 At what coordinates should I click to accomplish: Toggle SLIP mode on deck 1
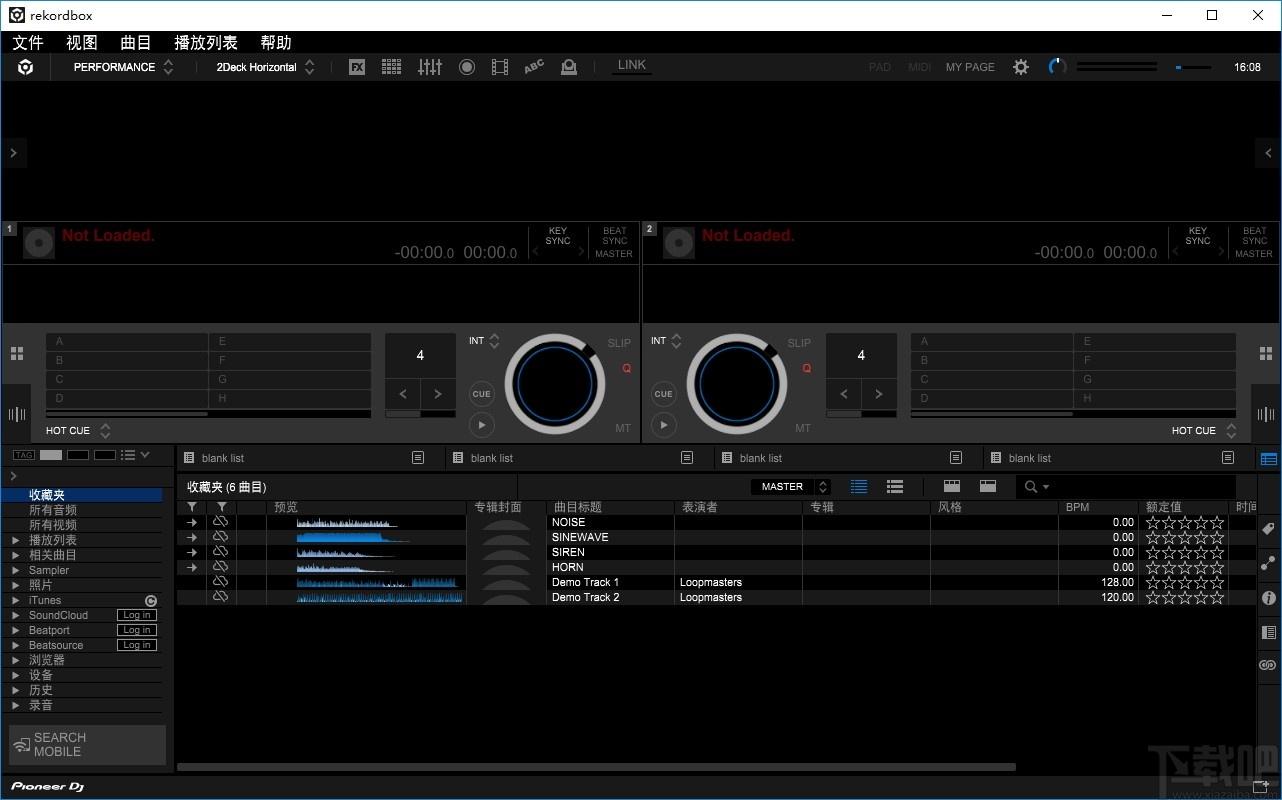[619, 343]
